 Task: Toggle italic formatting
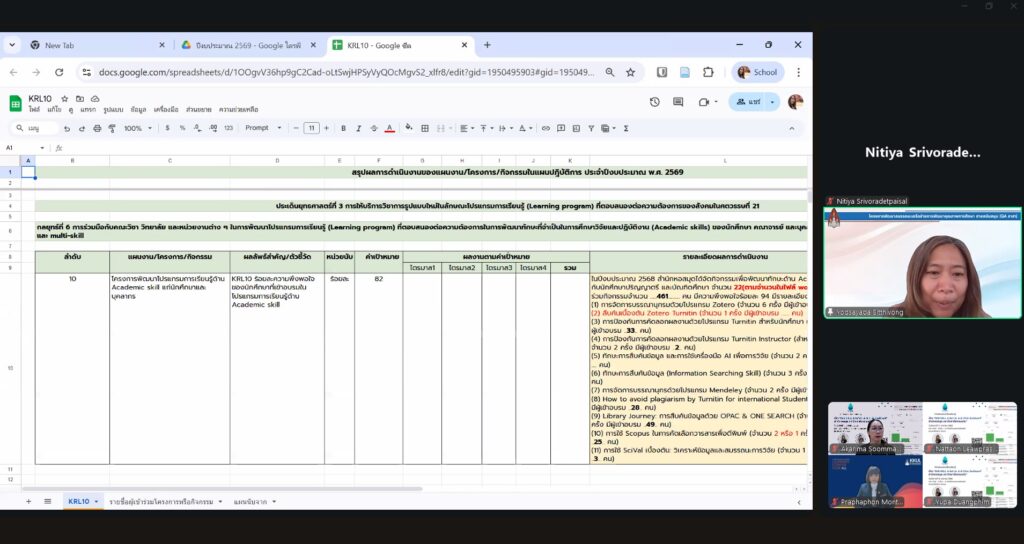tap(356, 128)
